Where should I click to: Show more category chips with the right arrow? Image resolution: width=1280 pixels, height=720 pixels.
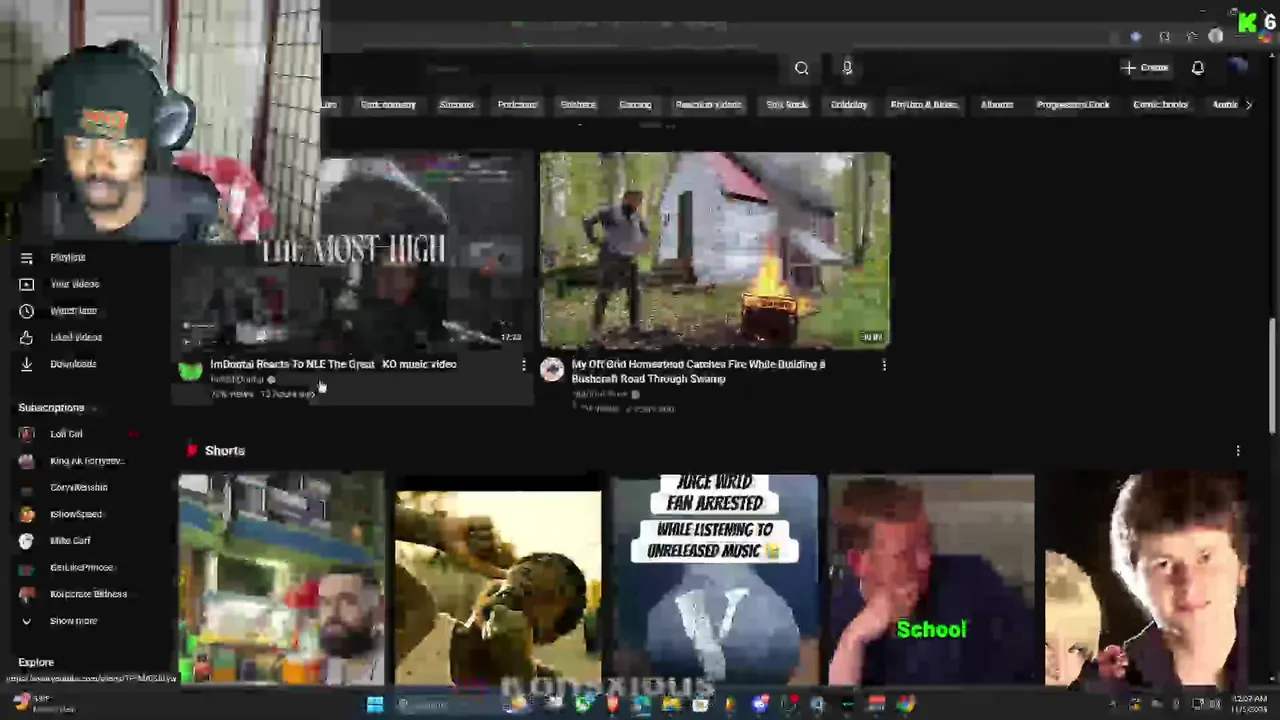click(1248, 104)
